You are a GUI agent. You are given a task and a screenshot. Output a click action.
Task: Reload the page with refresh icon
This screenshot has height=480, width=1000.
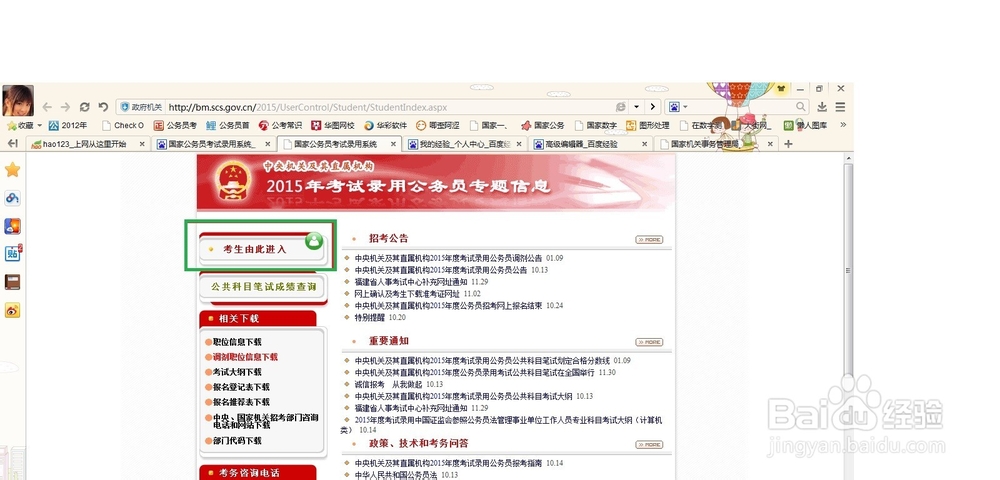pyautogui.click(x=84, y=107)
